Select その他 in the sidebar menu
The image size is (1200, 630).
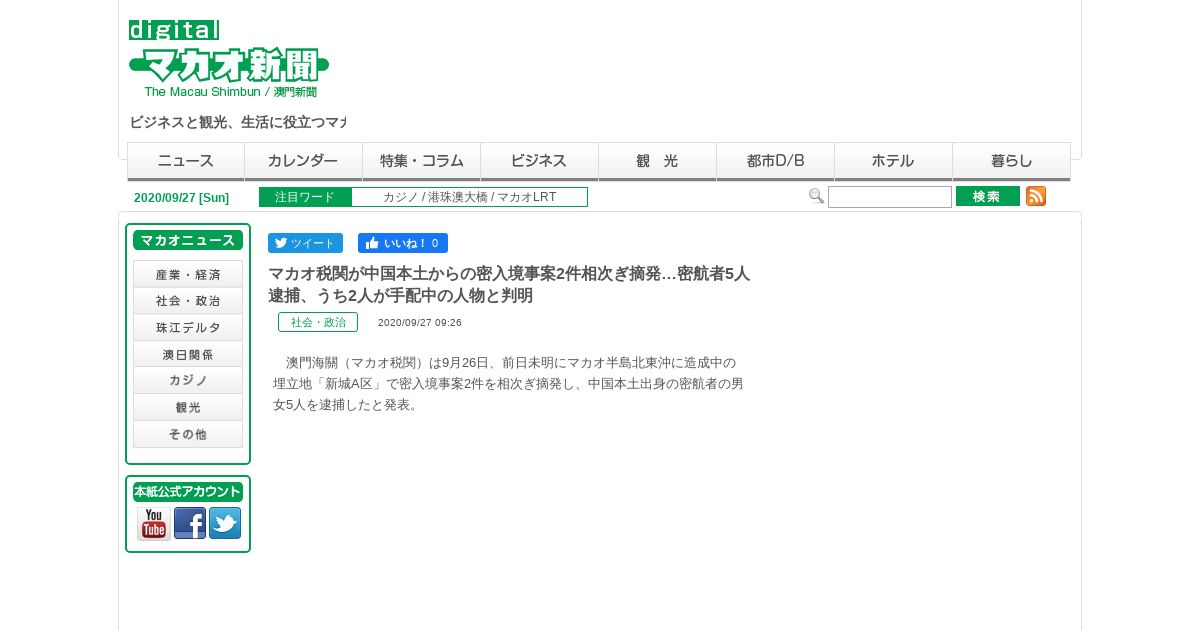(x=188, y=434)
